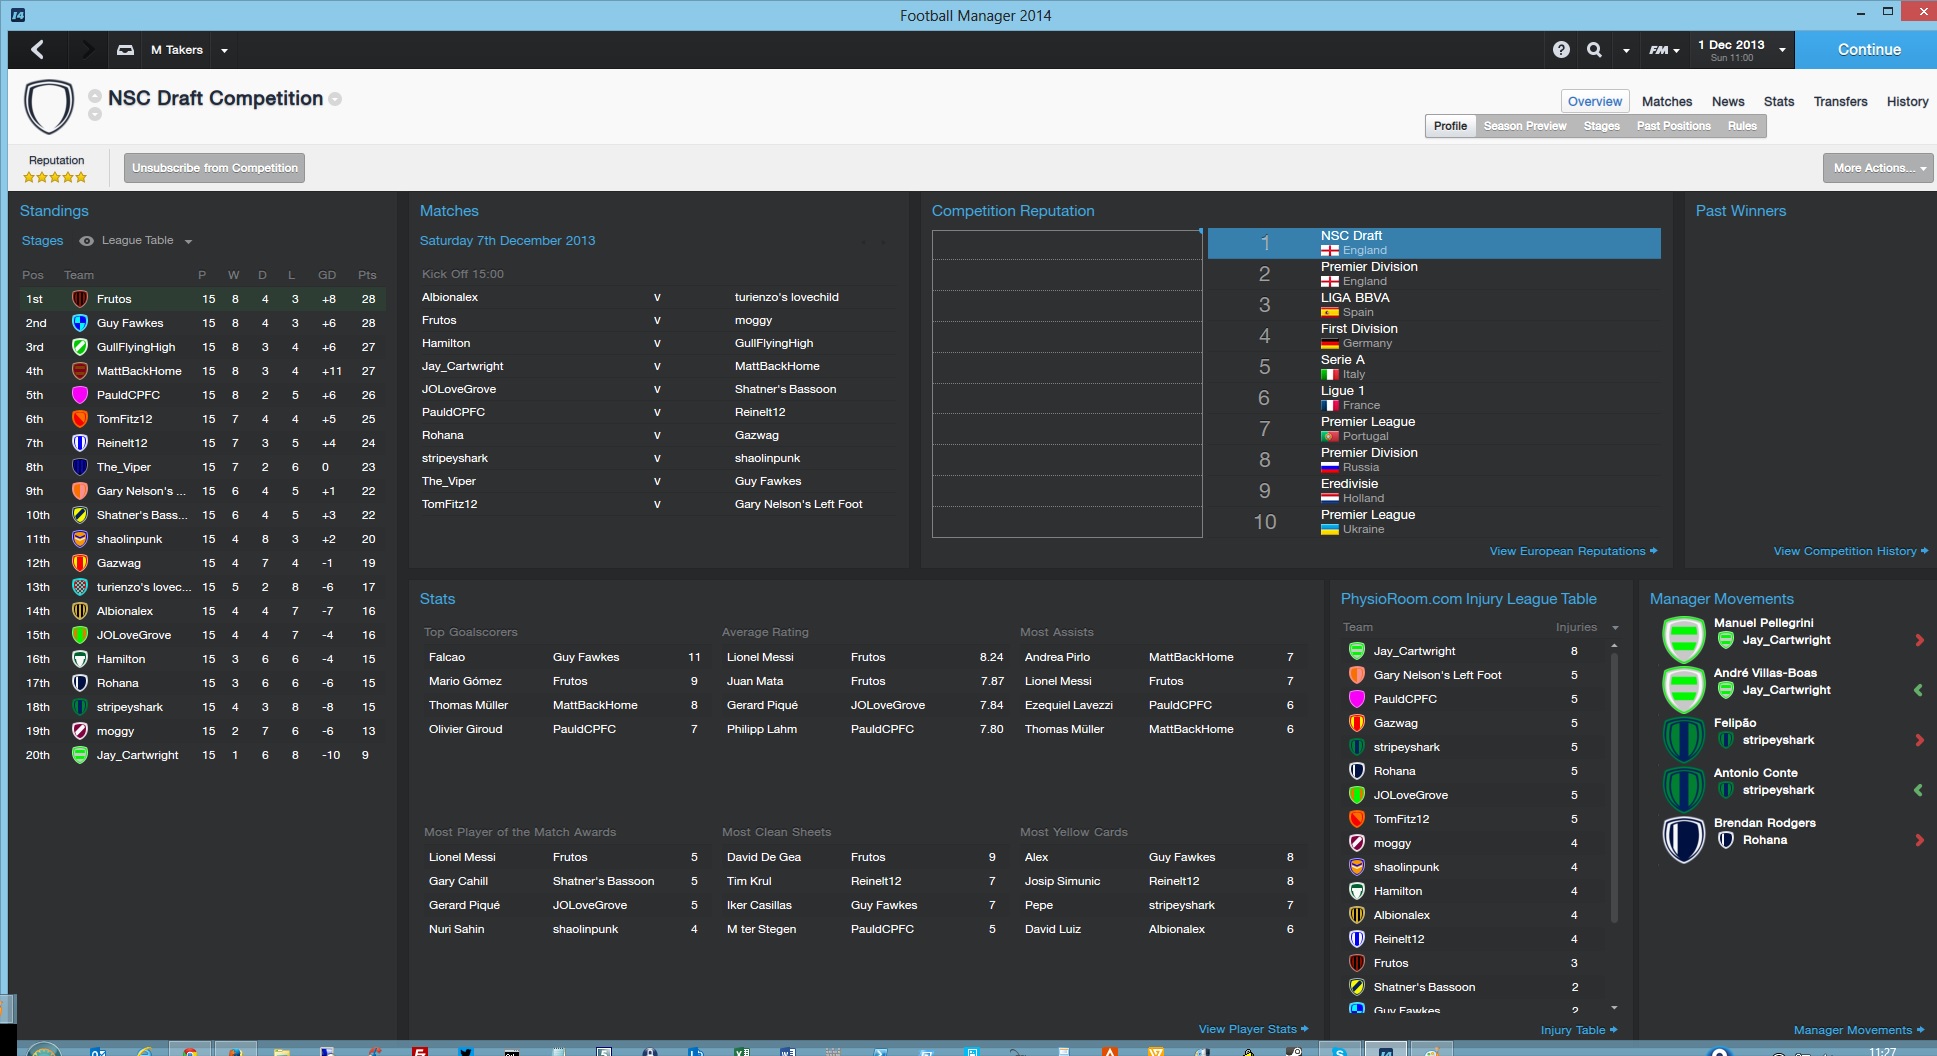Click the Gazwag badge in standings
Image resolution: width=1937 pixels, height=1056 pixels.
[x=80, y=563]
